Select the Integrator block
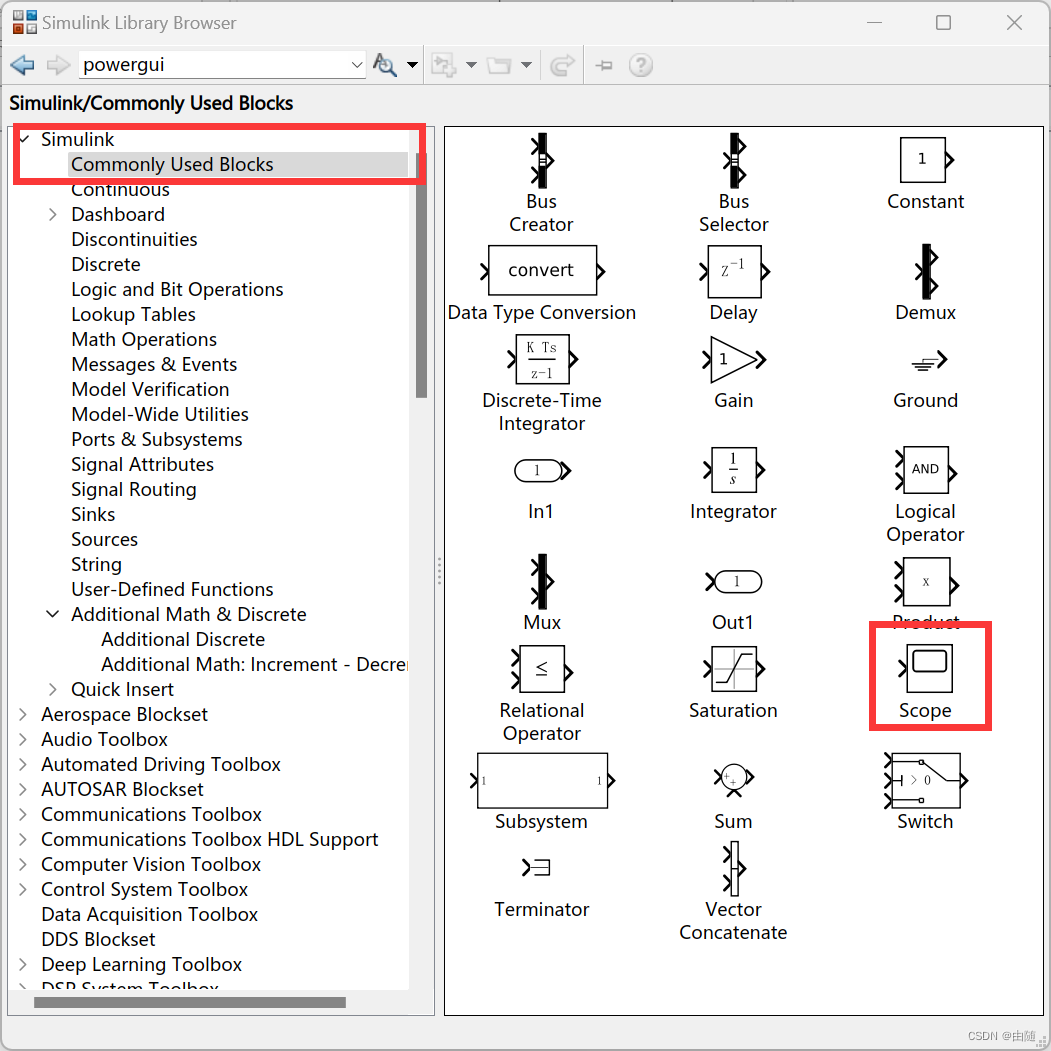1051x1051 pixels. (734, 471)
